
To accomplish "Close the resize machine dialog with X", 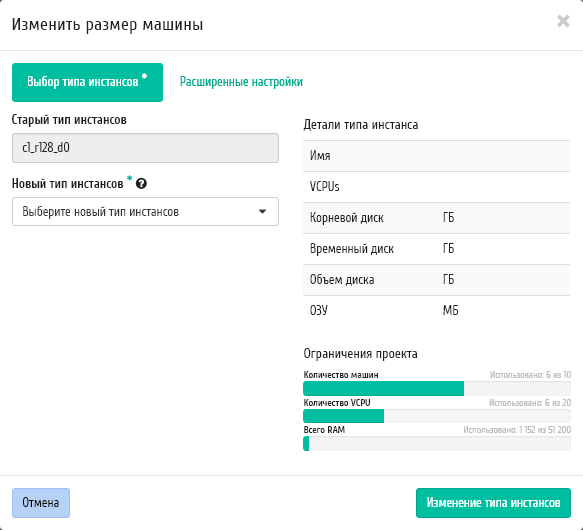I will click(563, 21).
